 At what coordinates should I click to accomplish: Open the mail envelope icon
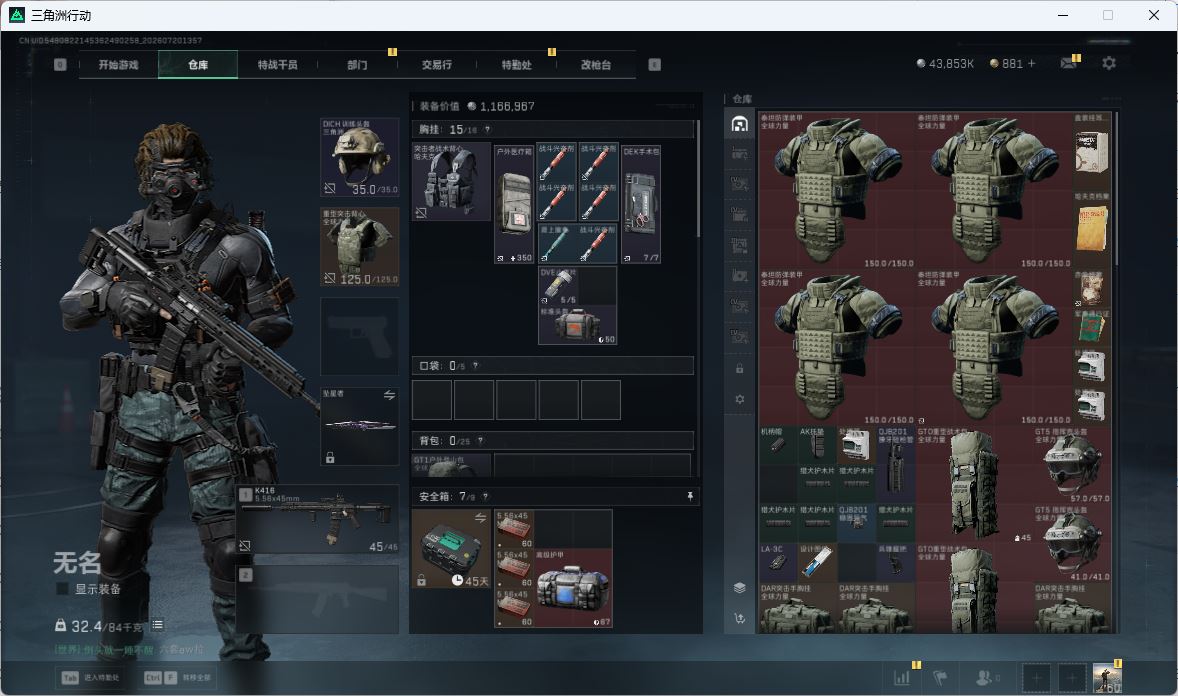pyautogui.click(x=1069, y=64)
